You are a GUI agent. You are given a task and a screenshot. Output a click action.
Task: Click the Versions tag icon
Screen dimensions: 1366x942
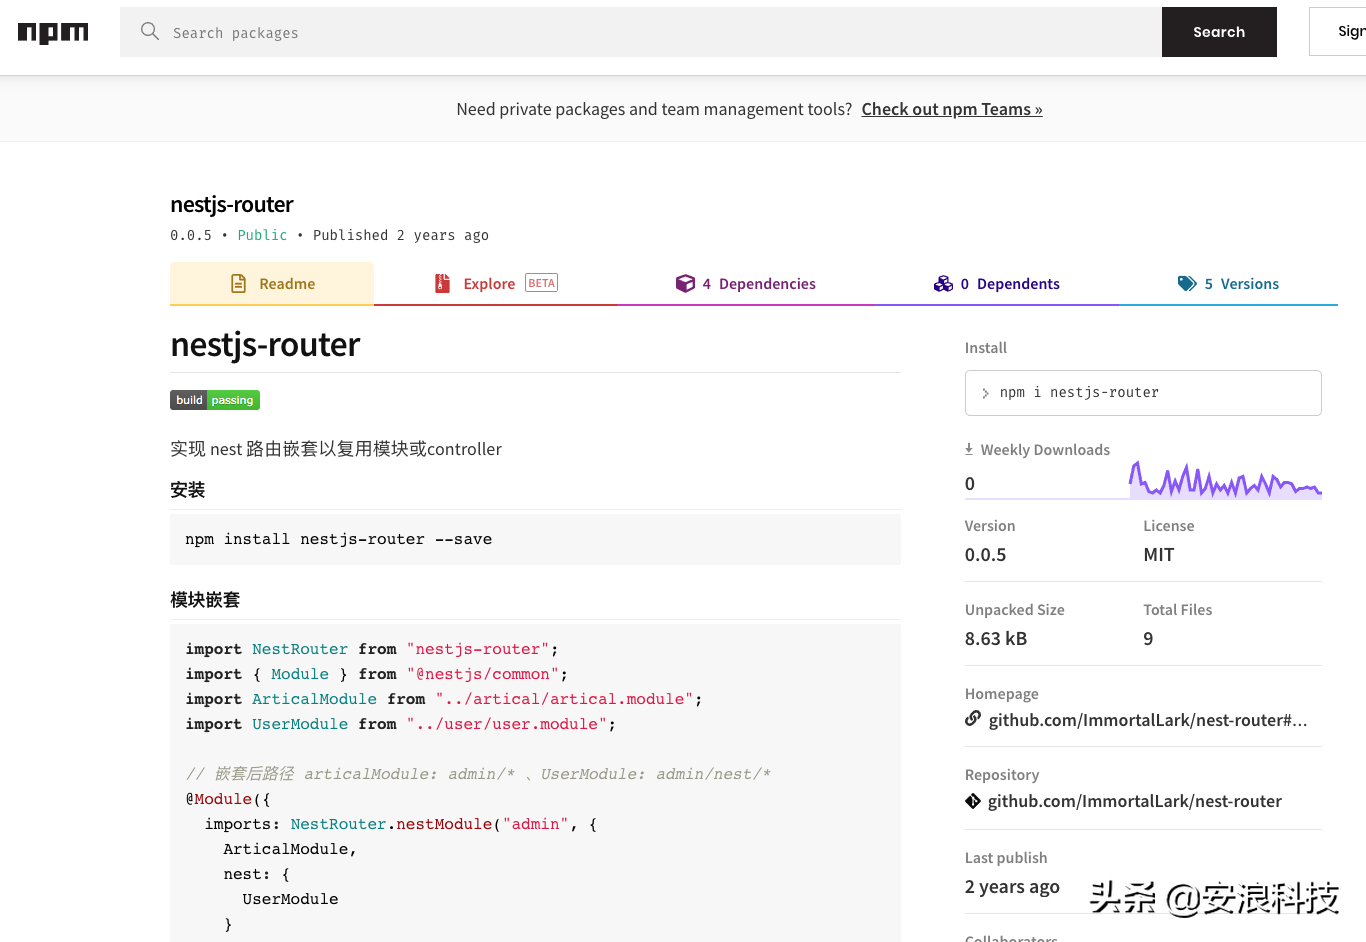pyautogui.click(x=1187, y=284)
